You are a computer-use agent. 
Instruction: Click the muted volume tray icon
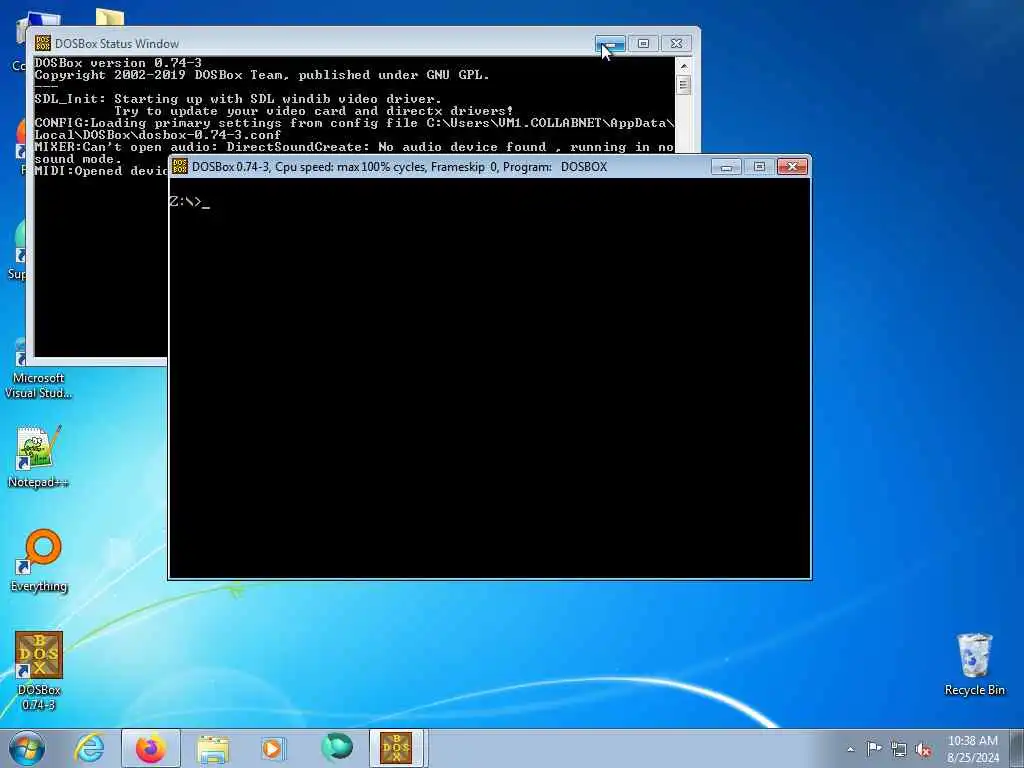click(x=923, y=749)
